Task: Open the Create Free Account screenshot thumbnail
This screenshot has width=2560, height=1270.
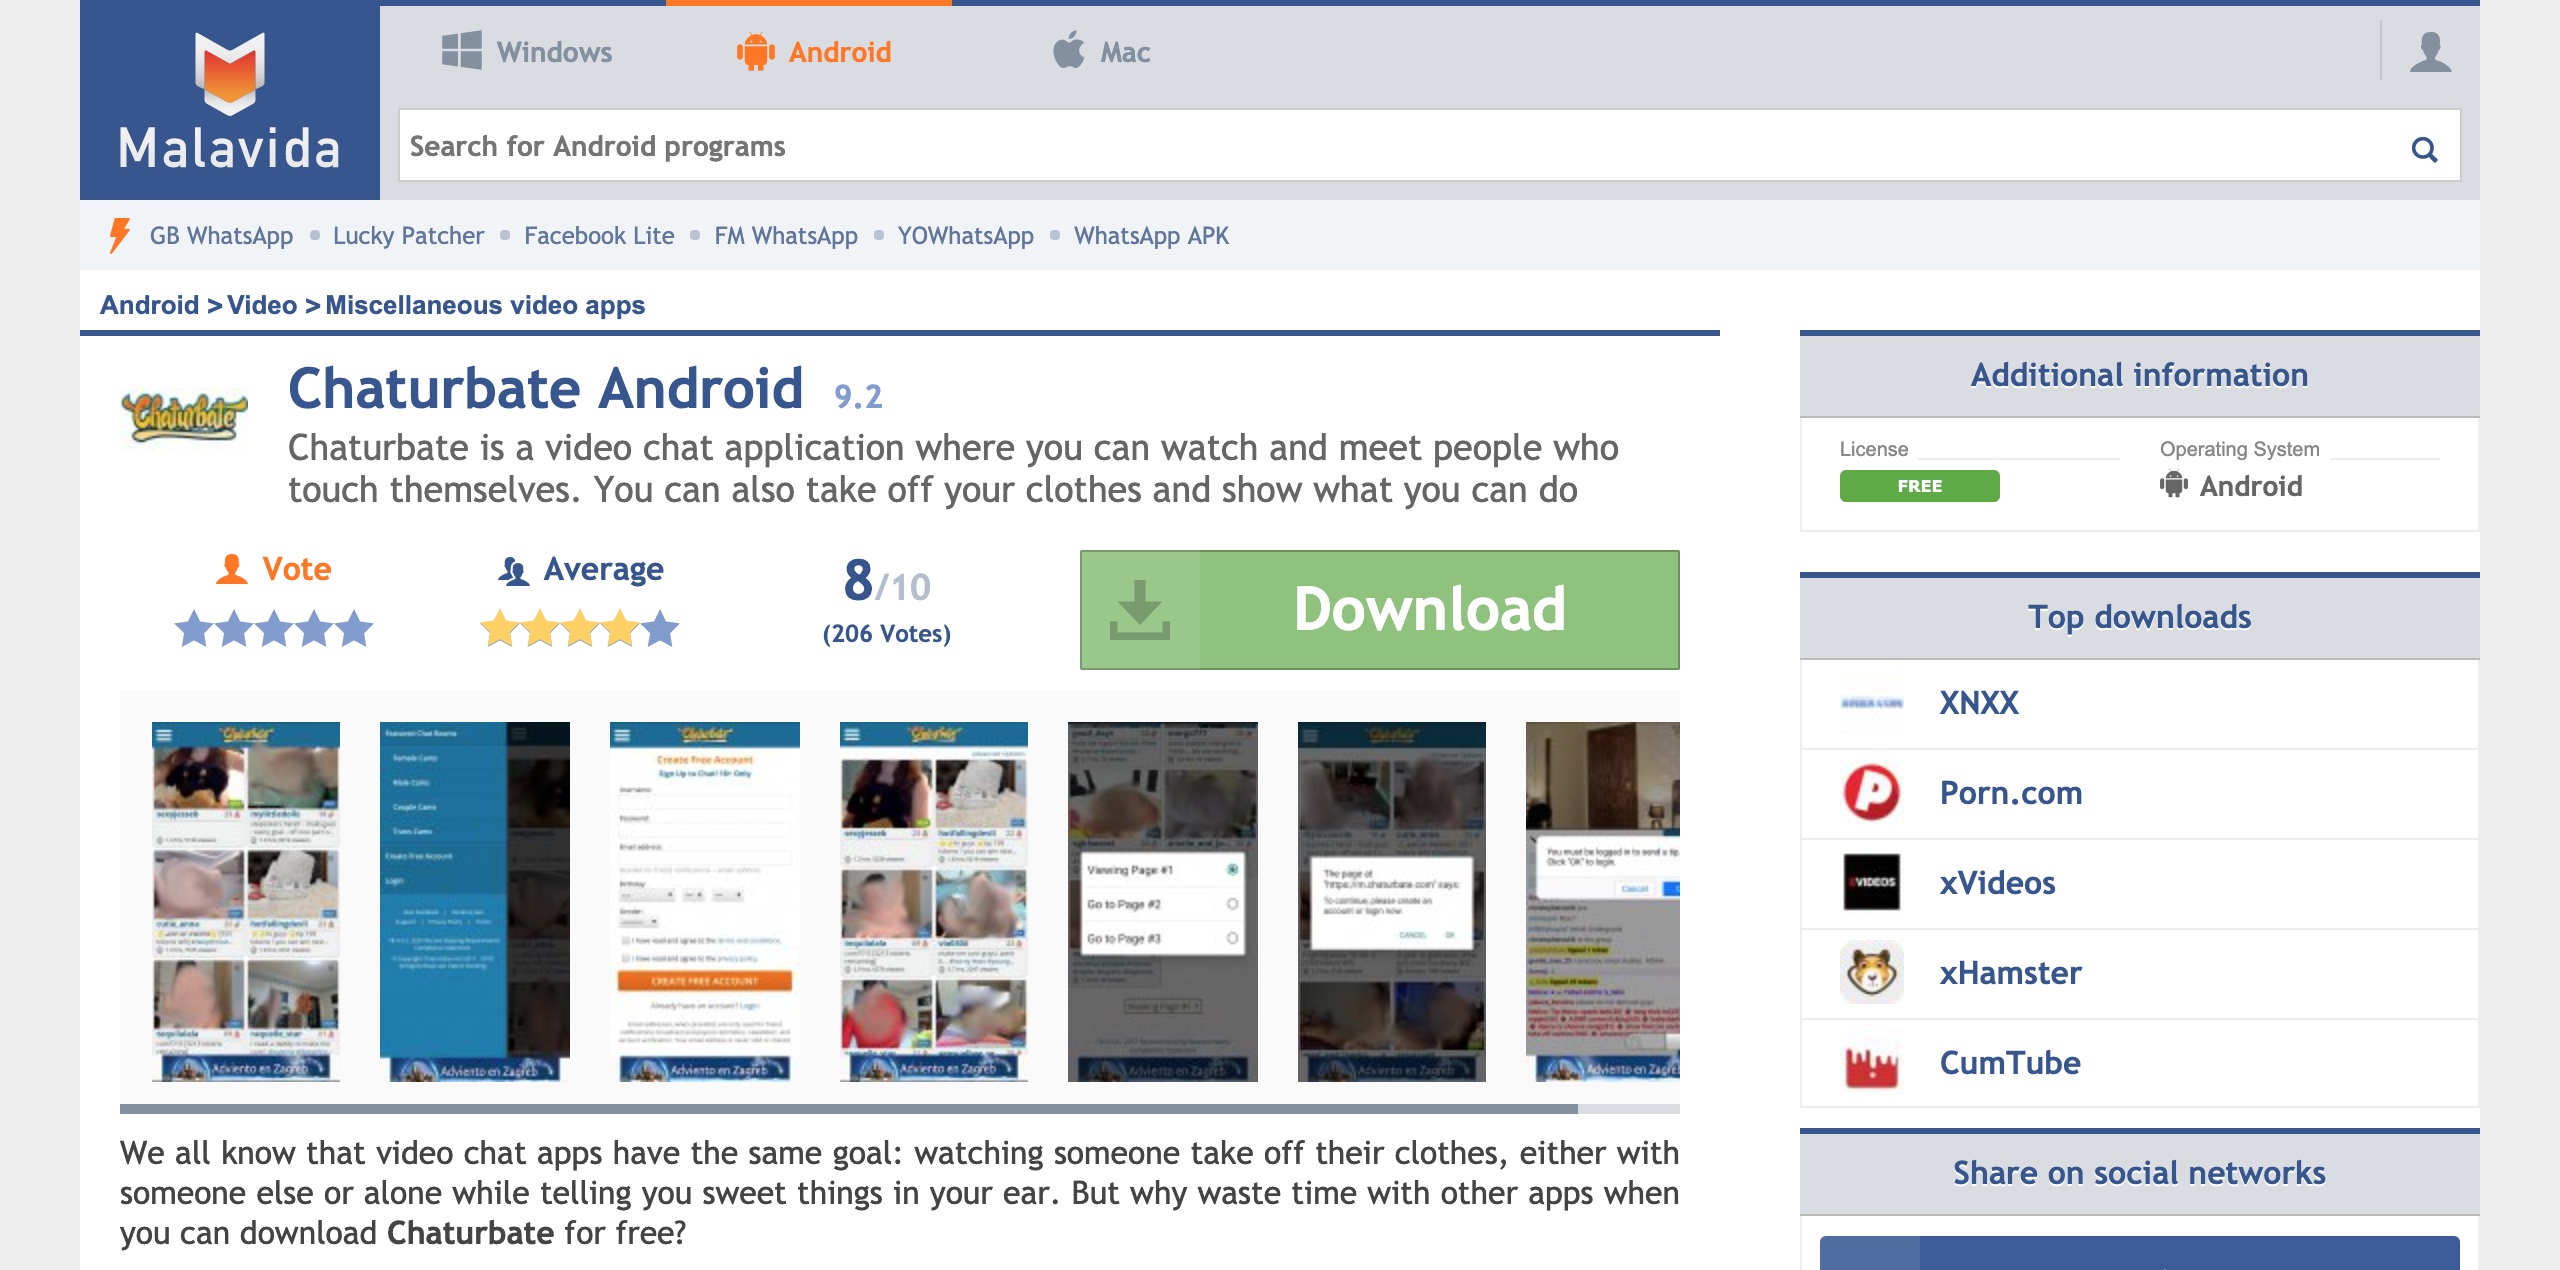Action: [705, 901]
